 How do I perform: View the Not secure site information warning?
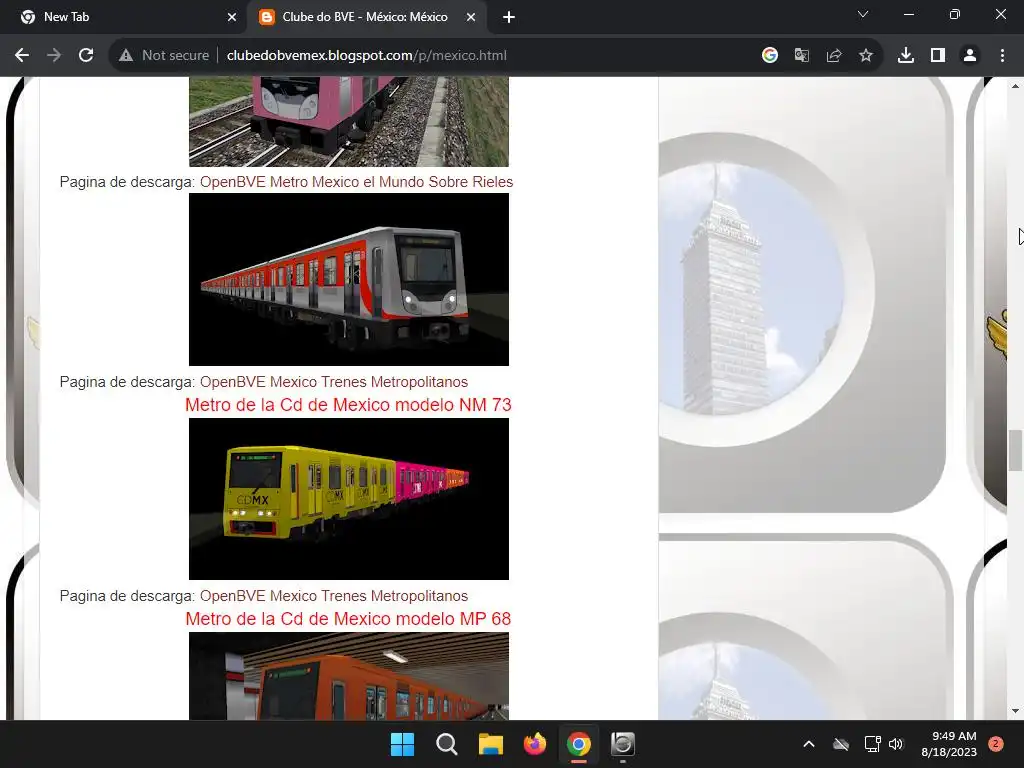tap(164, 56)
